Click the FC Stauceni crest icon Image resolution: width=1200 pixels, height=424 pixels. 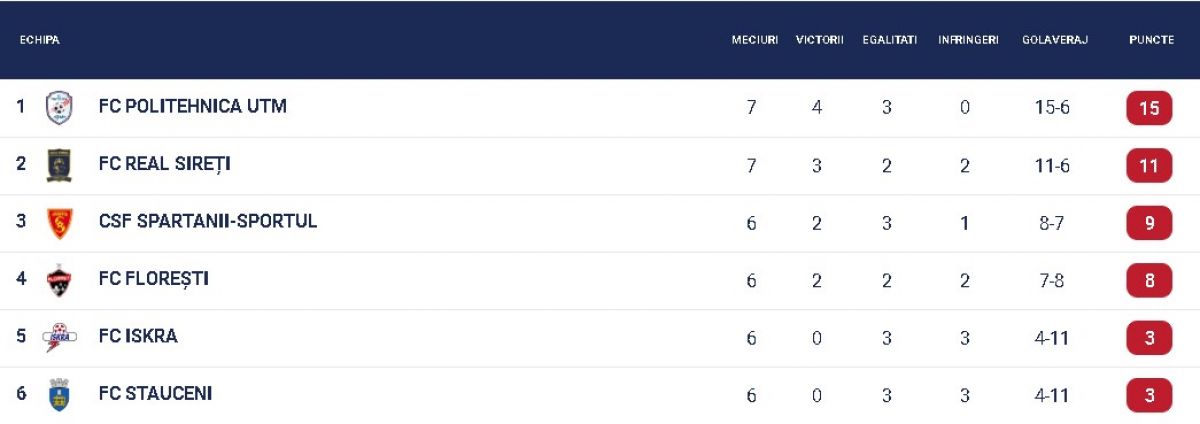[59, 395]
